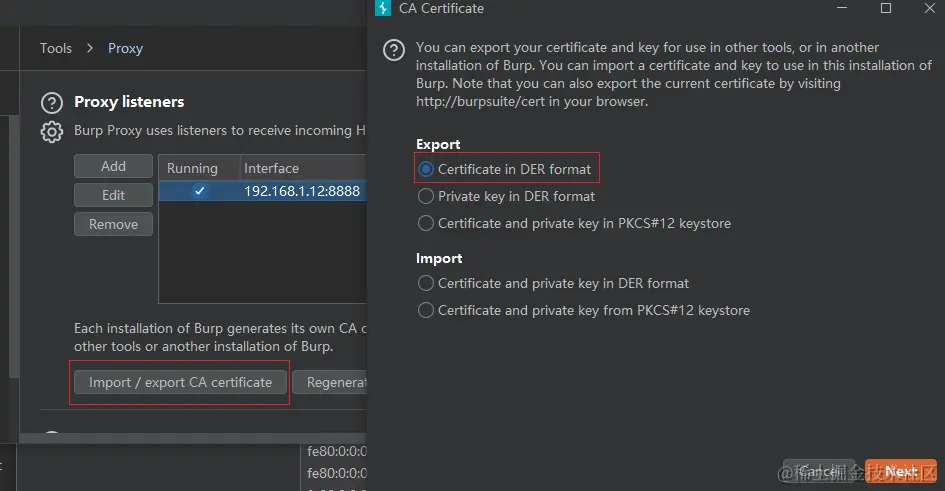This screenshot has height=491, width=945.
Task: Click the vertical scrollbar at left edge
Action: point(14,247)
